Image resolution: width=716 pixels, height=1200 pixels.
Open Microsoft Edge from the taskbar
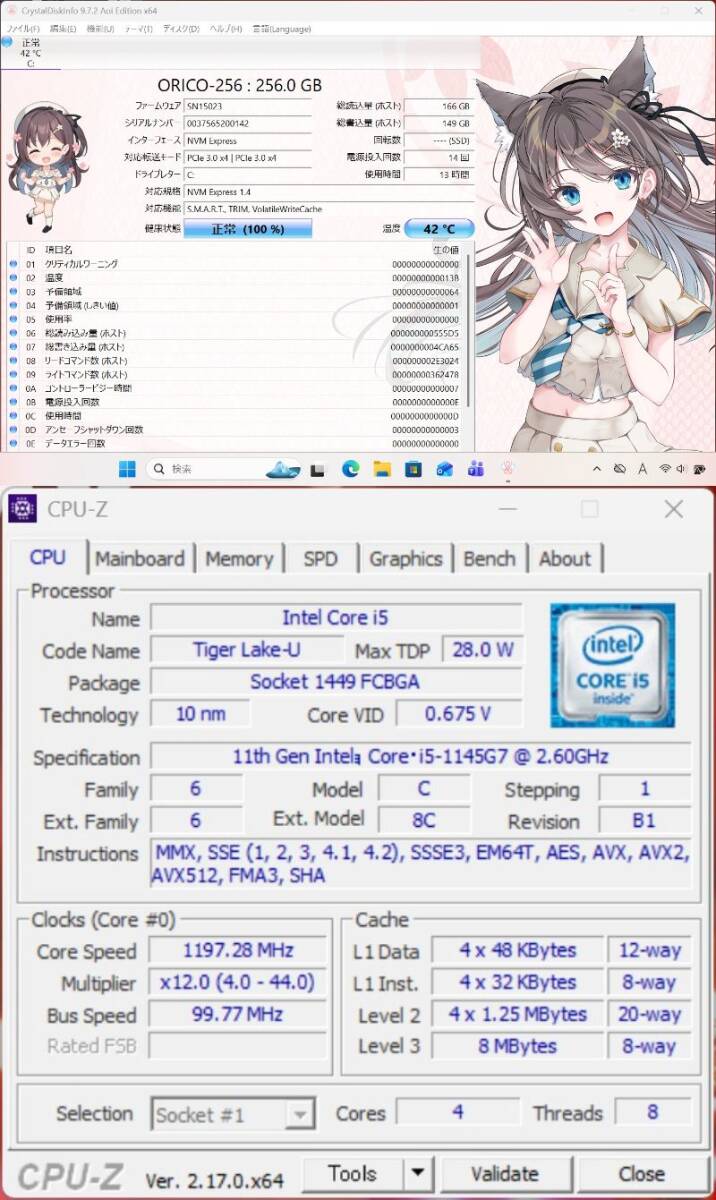[350, 468]
